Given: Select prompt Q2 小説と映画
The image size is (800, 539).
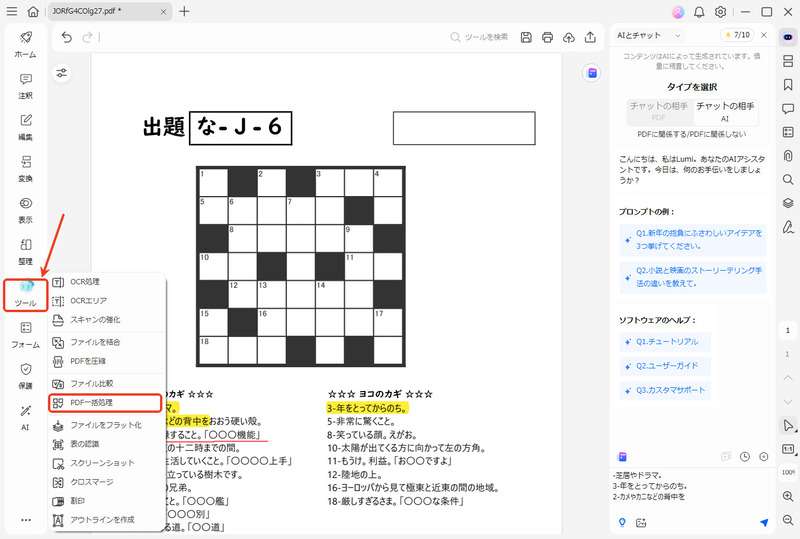Looking at the screenshot, I should point(693,277).
